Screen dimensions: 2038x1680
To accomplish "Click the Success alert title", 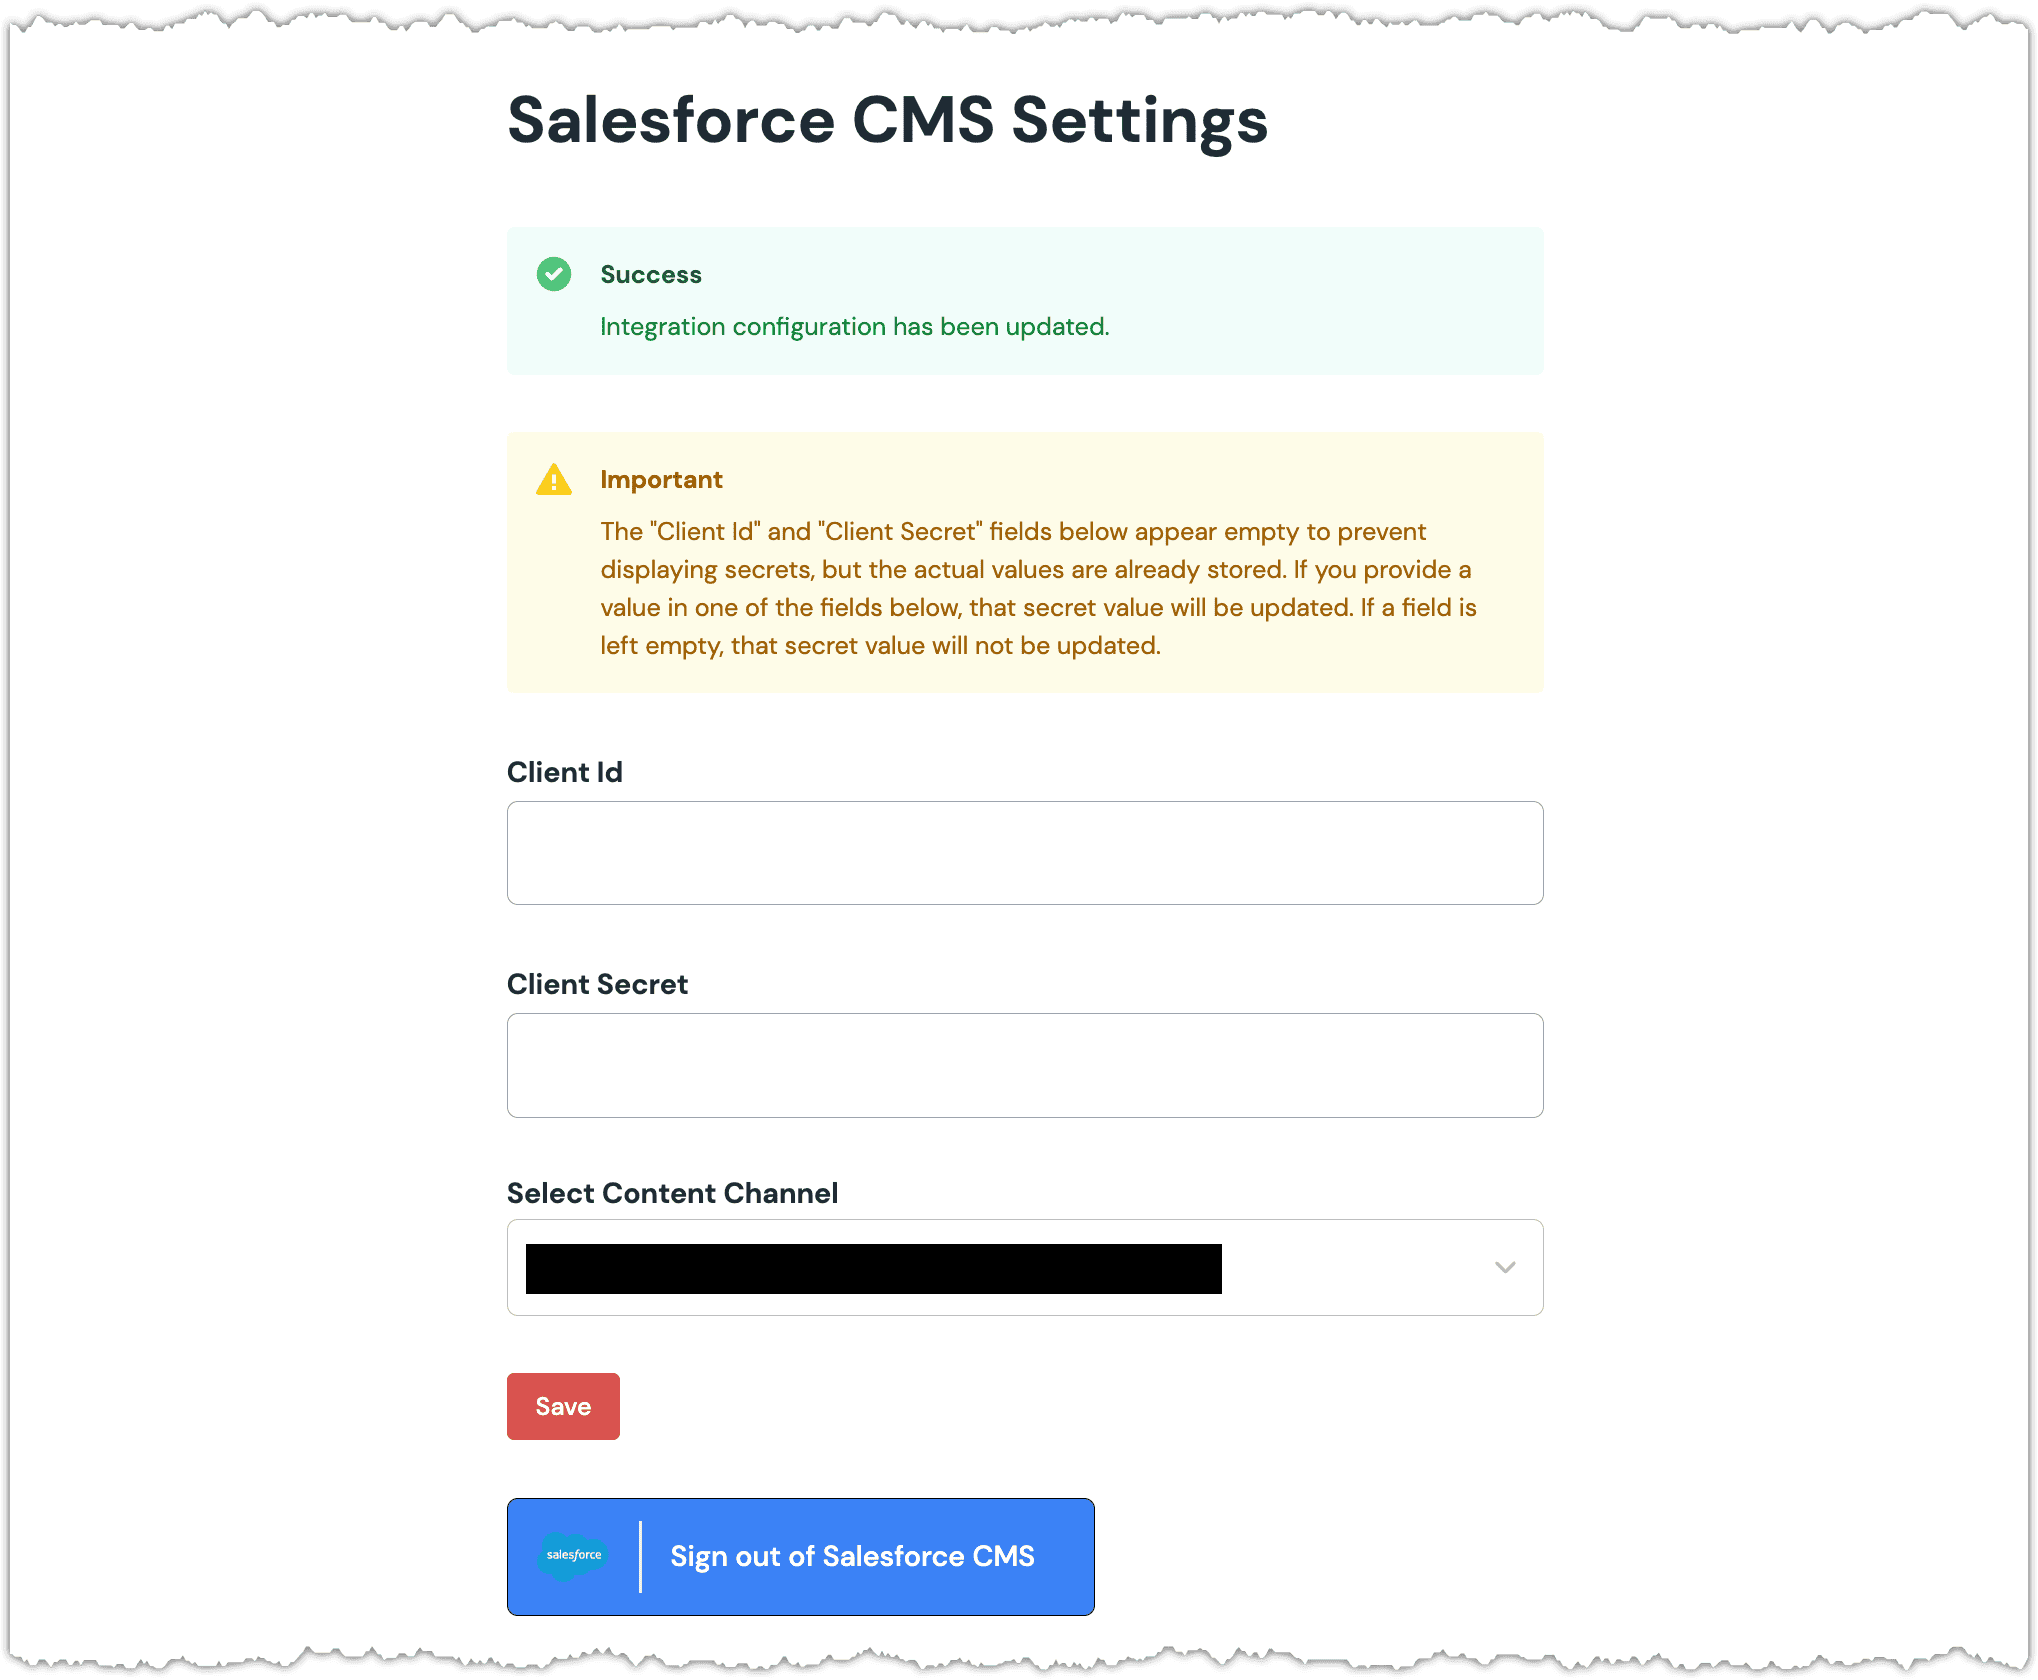I will 651,275.
